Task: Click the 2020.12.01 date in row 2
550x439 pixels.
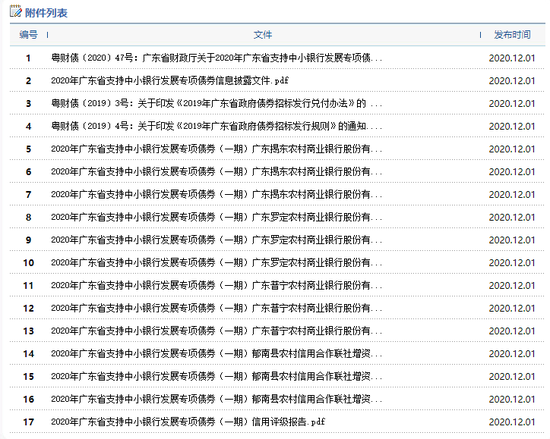Action: point(512,81)
